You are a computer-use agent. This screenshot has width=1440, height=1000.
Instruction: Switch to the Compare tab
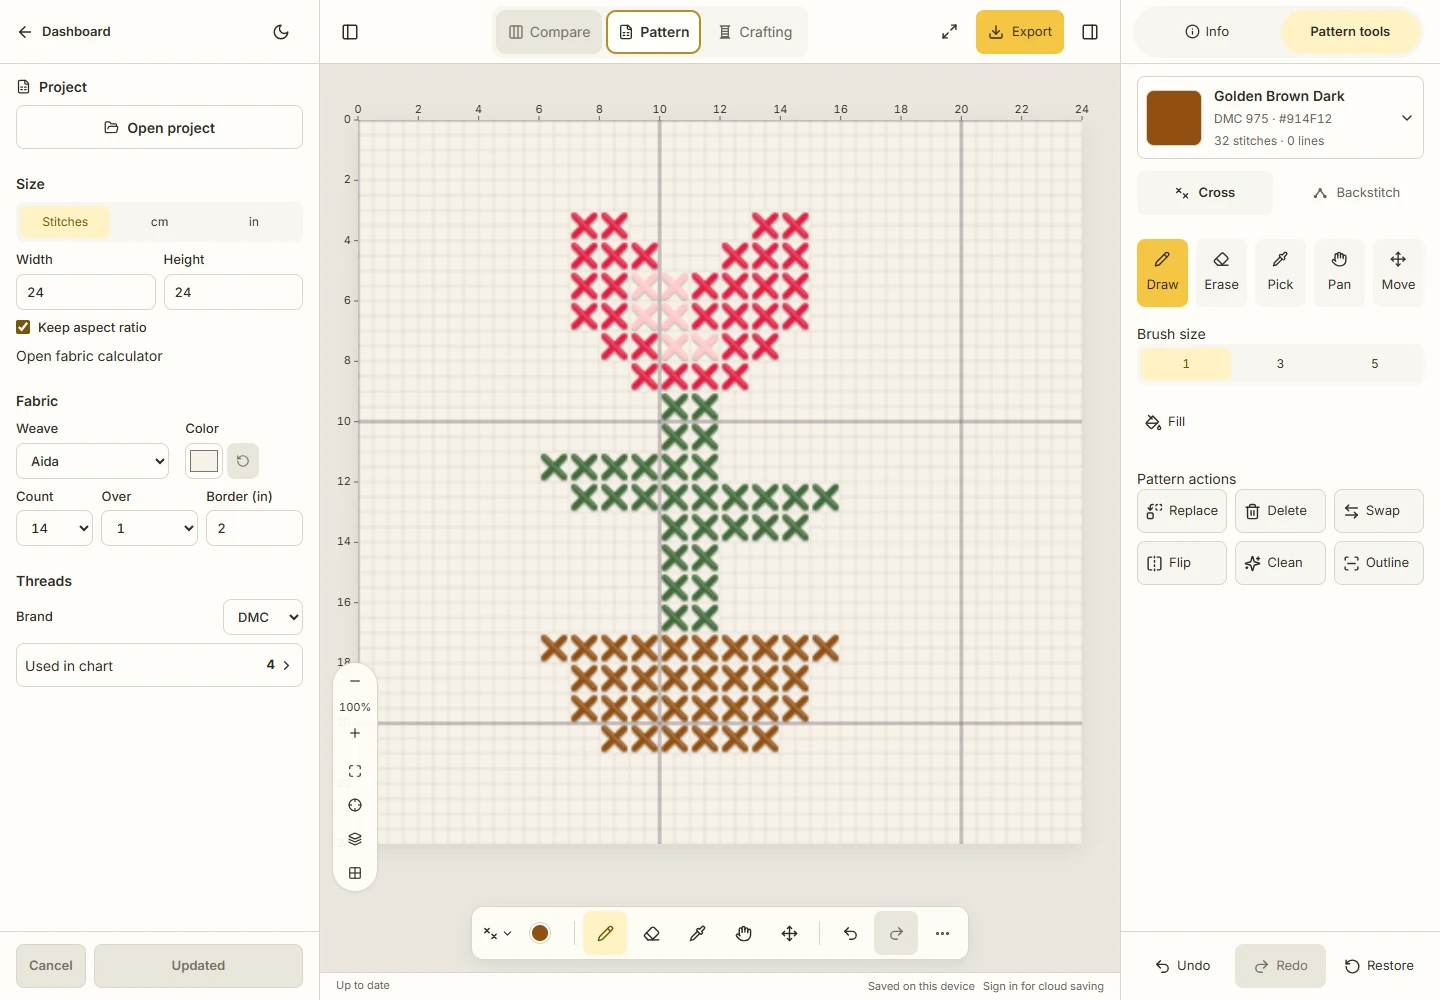pos(549,32)
